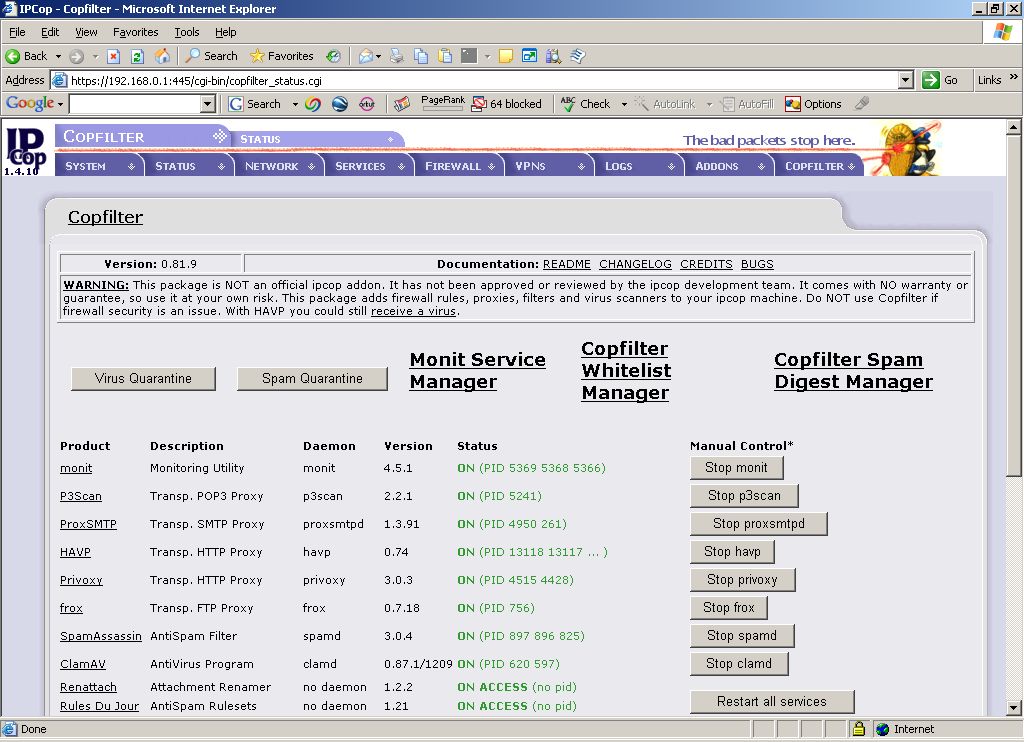Click the padlock icon in status bar
This screenshot has width=1024, height=742.
tap(859, 728)
